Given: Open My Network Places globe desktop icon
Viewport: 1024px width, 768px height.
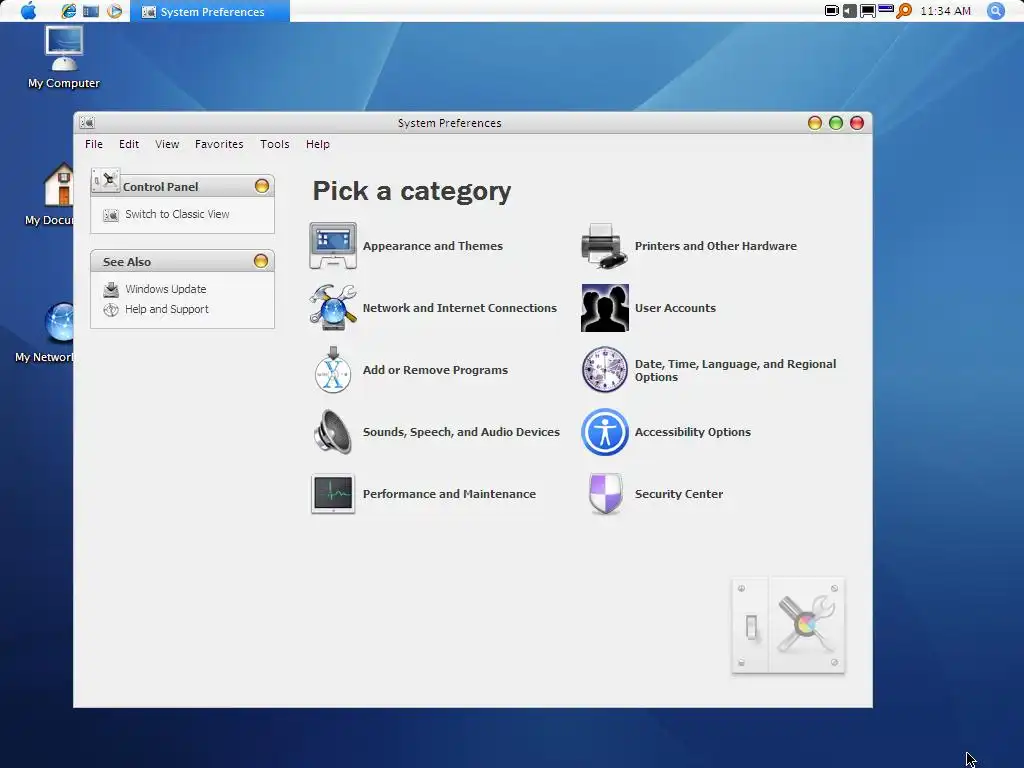Looking at the screenshot, I should tap(59, 322).
